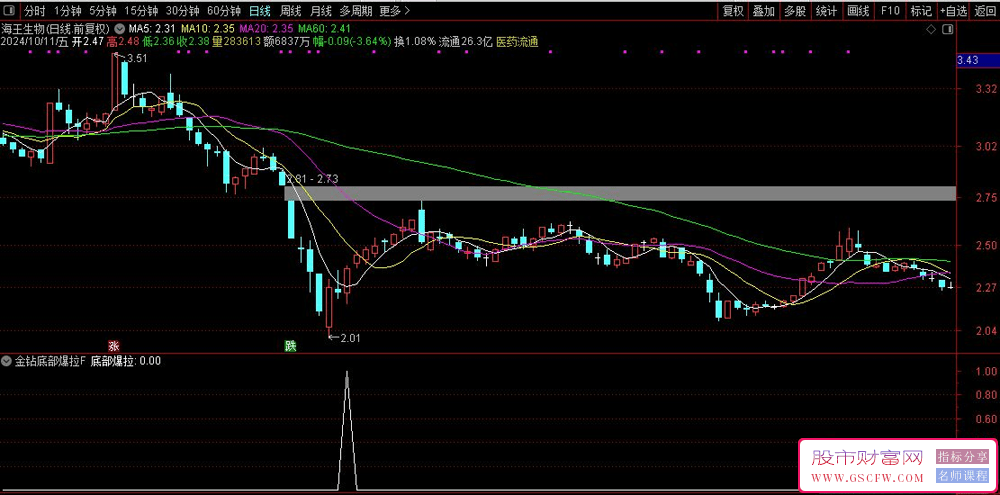Viewport: 1000px width, 495px height.
Task: Toggle the left sidebar panel icon
Action: (x=10, y=11)
